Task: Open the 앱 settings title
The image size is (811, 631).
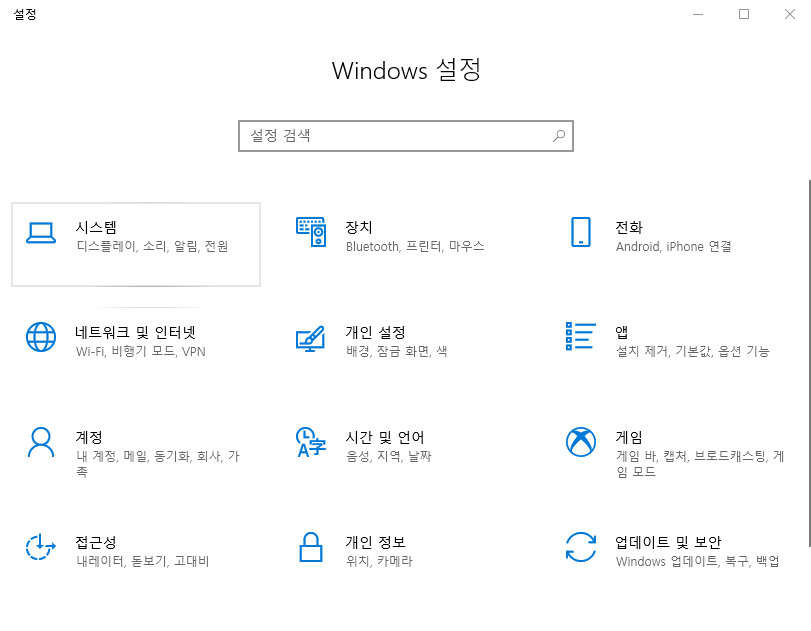Action: 622,332
